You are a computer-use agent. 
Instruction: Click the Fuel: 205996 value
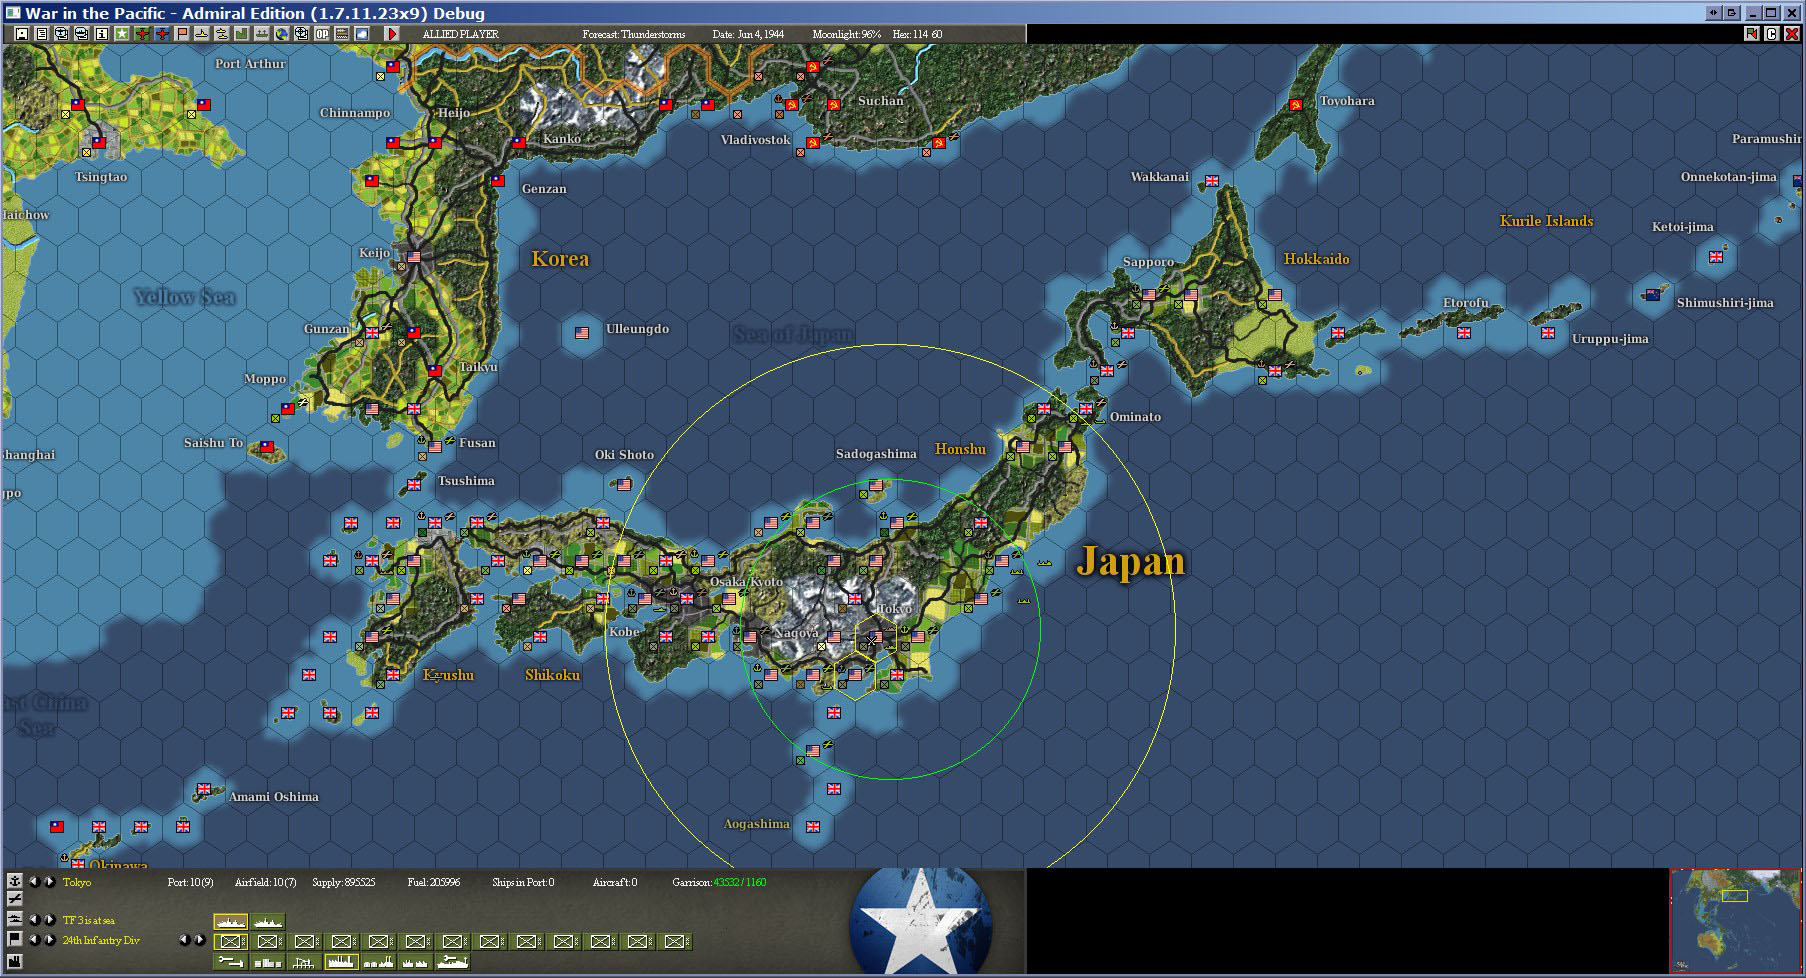click(x=433, y=882)
